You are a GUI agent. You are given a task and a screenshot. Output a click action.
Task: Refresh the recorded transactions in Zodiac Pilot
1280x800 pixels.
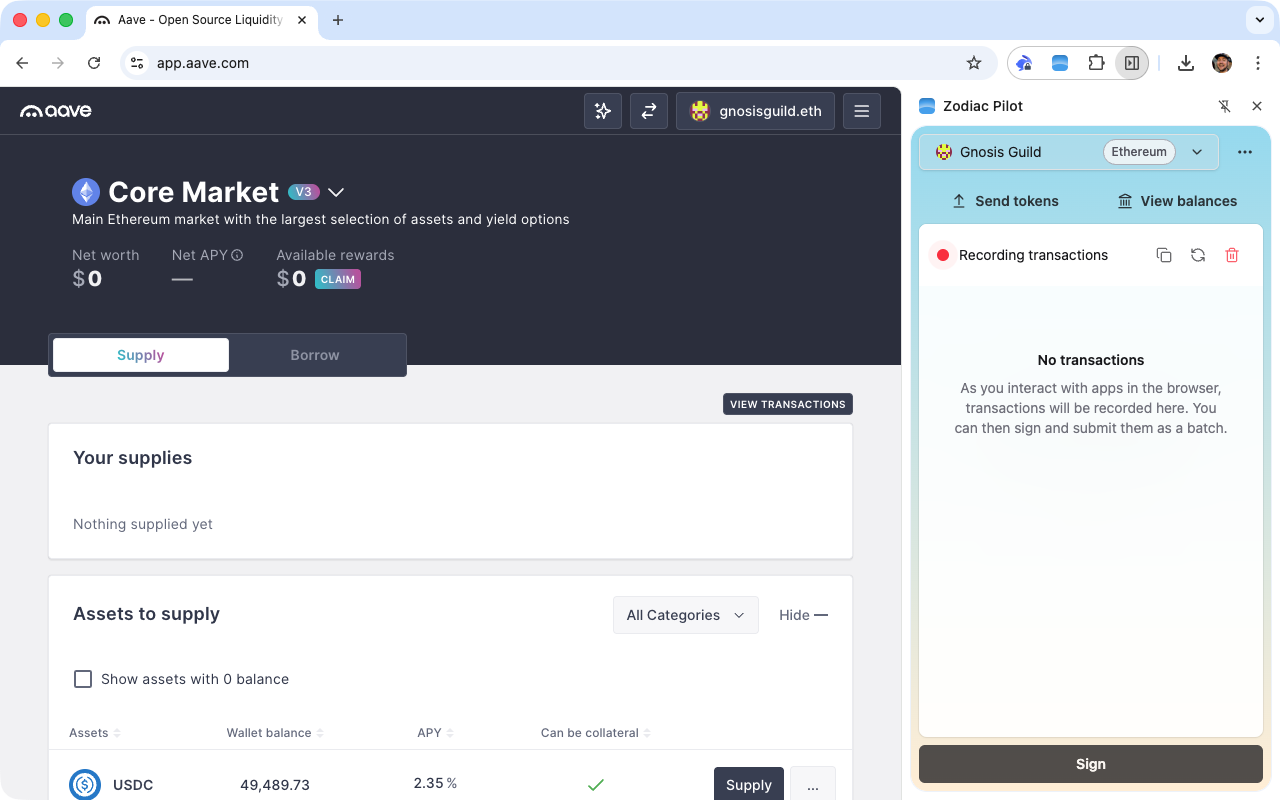click(x=1198, y=255)
